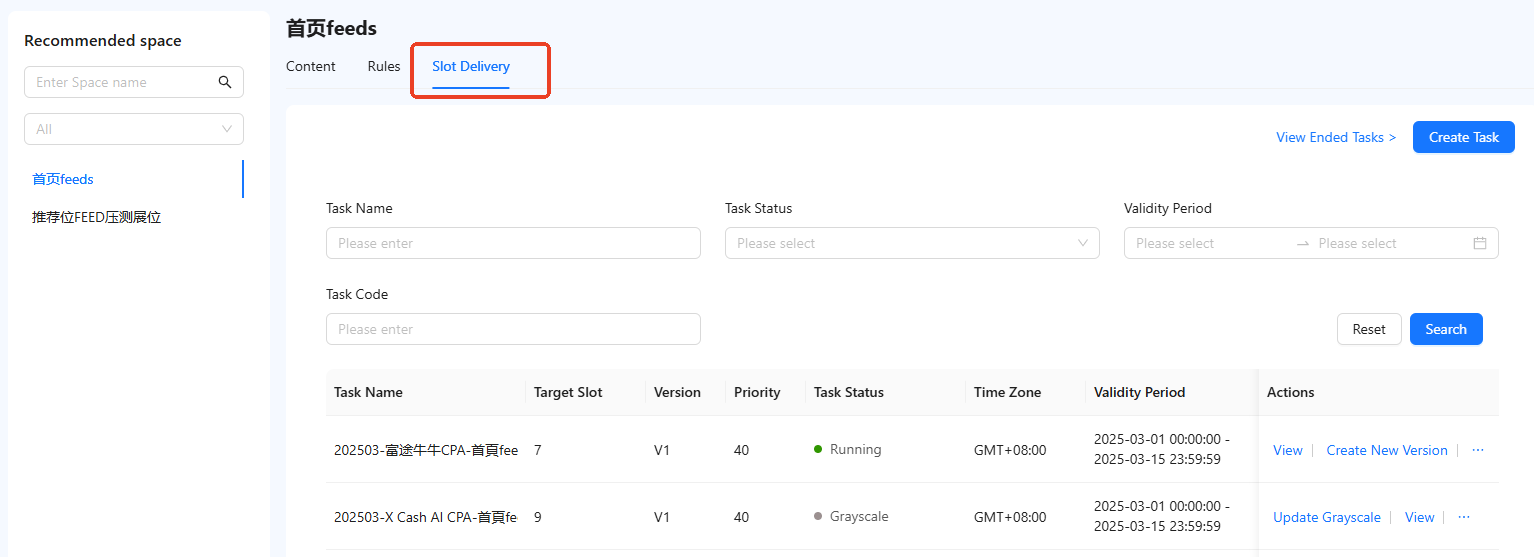The image size is (1534, 557).
Task: Expand the All space filter dropdown
Action: pos(134,129)
